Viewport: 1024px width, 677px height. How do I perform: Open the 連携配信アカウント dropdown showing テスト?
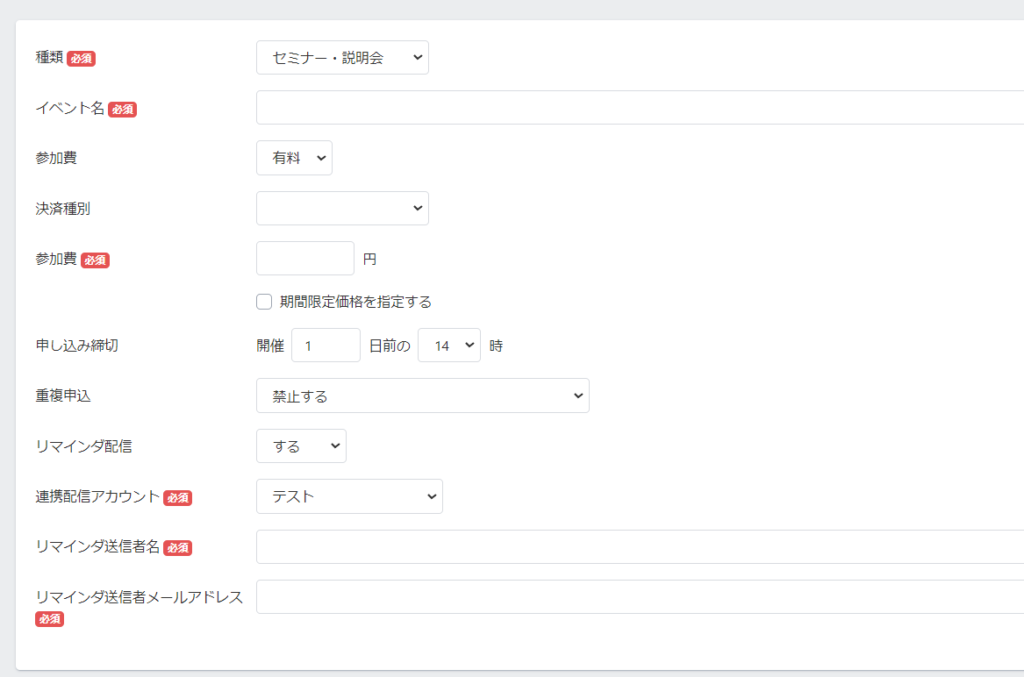pos(349,496)
